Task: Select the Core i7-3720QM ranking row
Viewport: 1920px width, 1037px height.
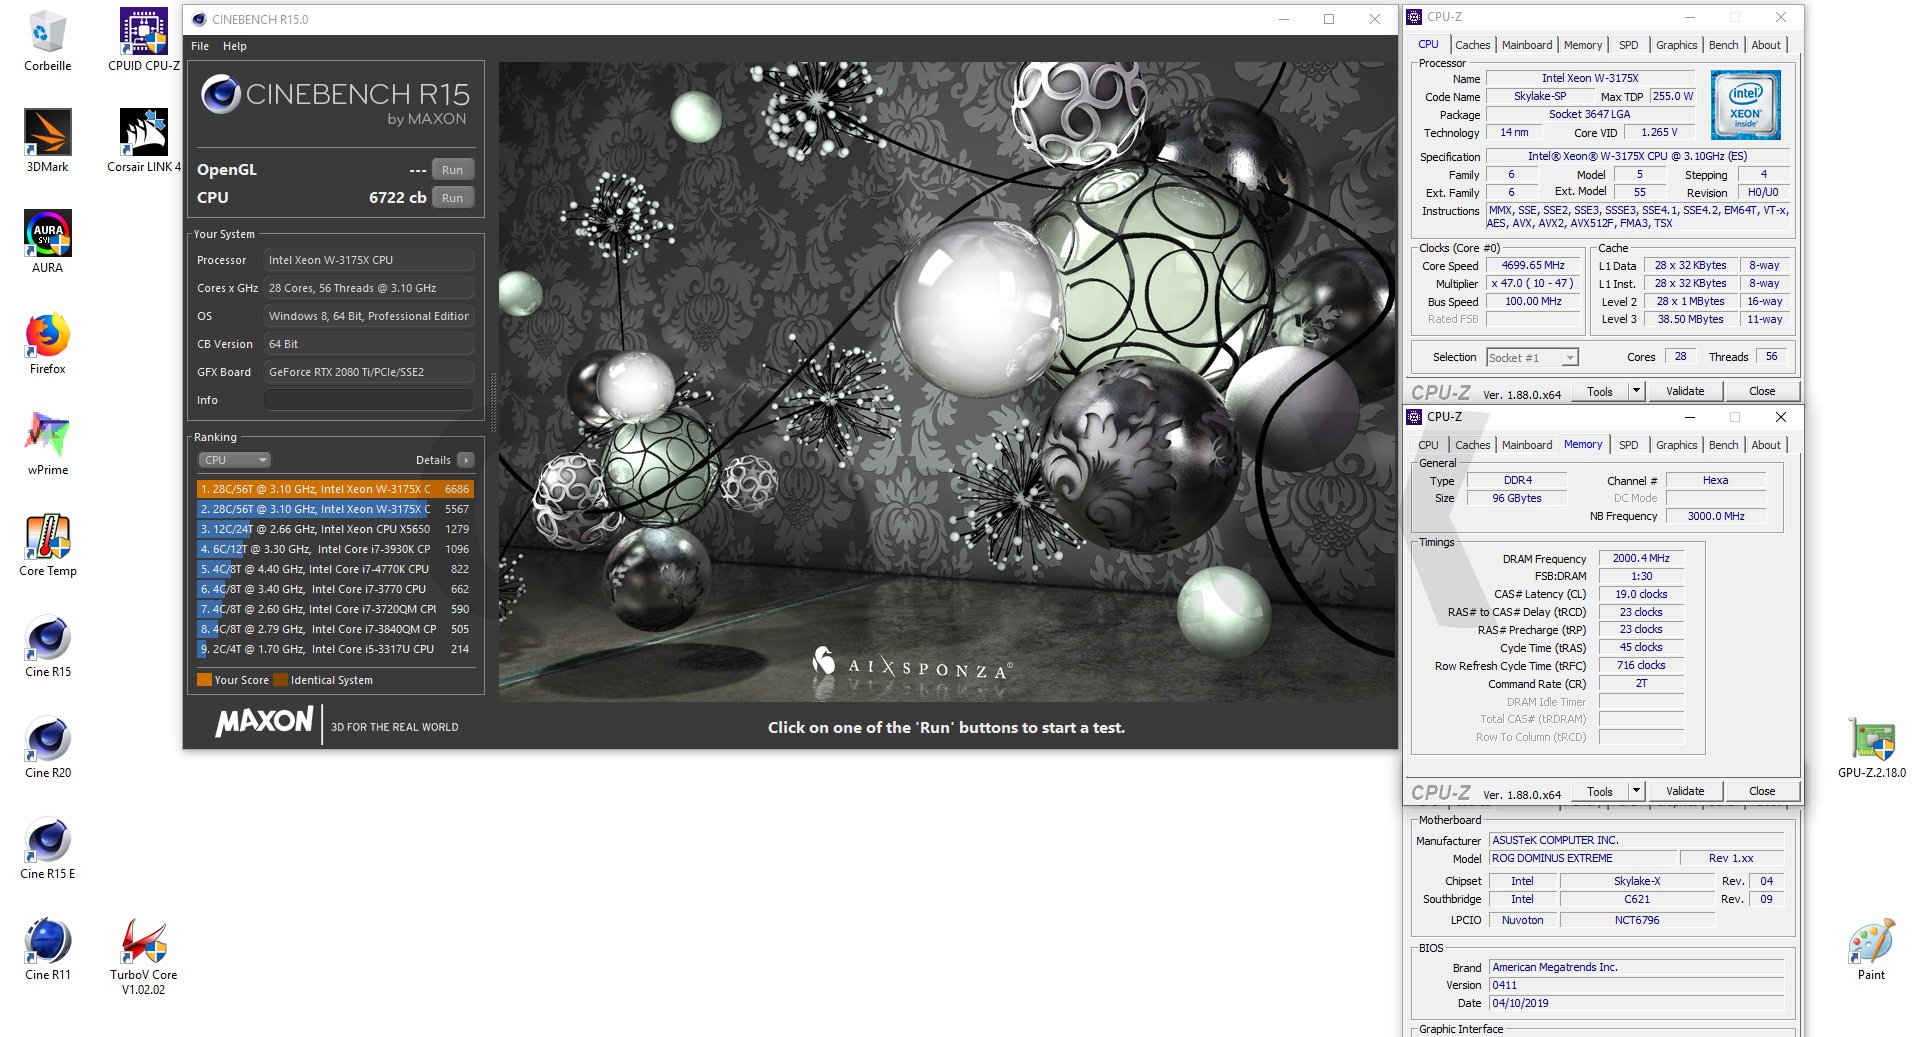Action: [x=335, y=609]
